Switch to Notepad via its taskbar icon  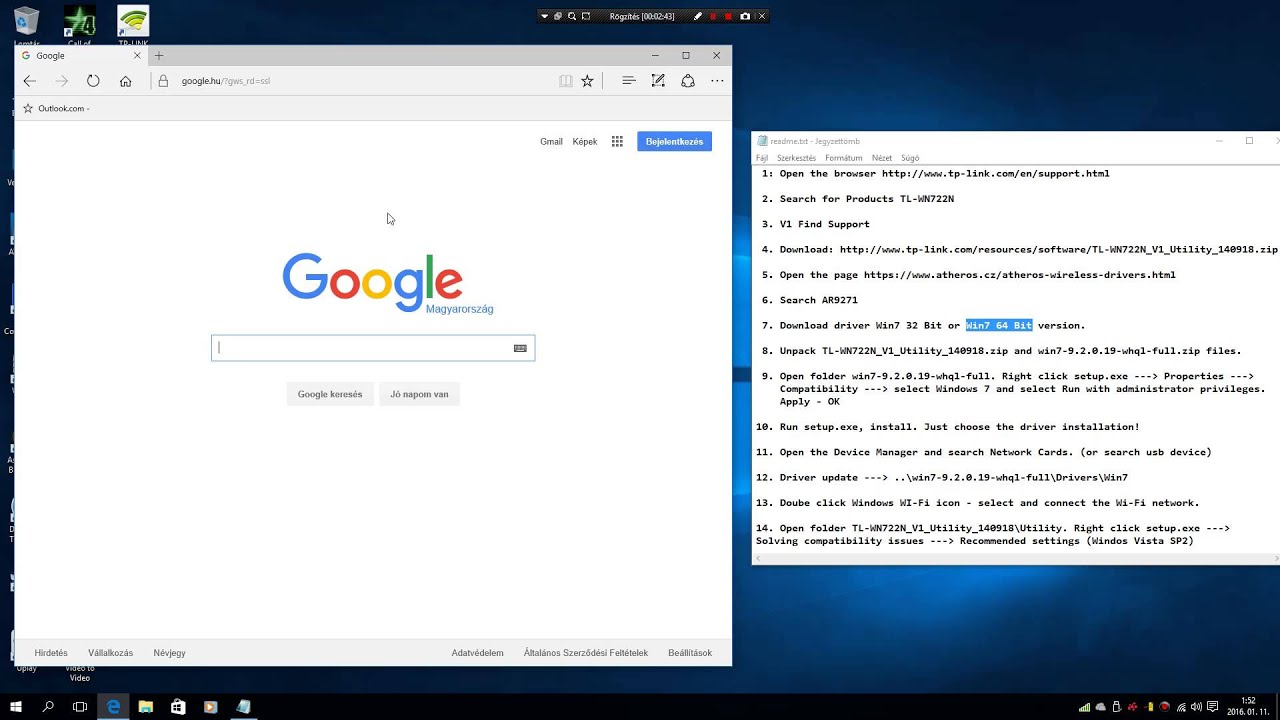(x=243, y=706)
